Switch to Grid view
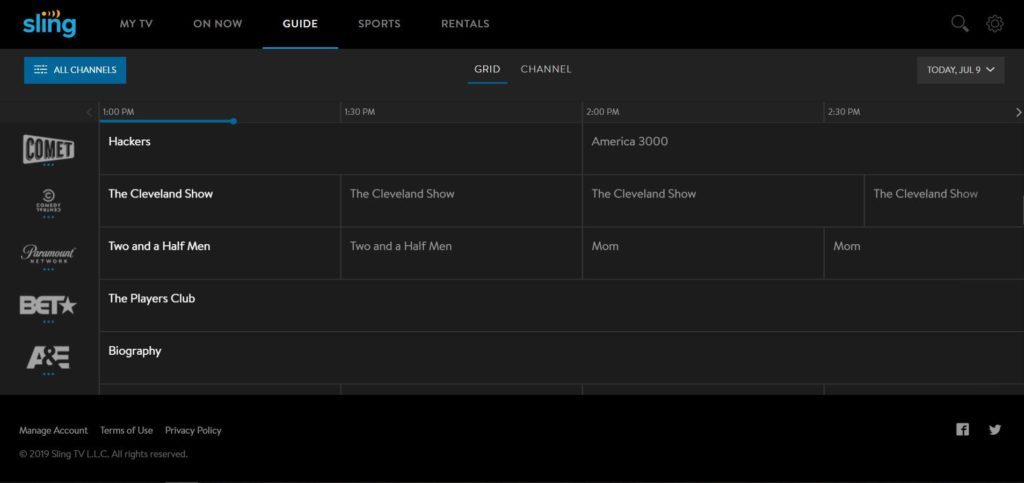1024x483 pixels. click(x=487, y=69)
